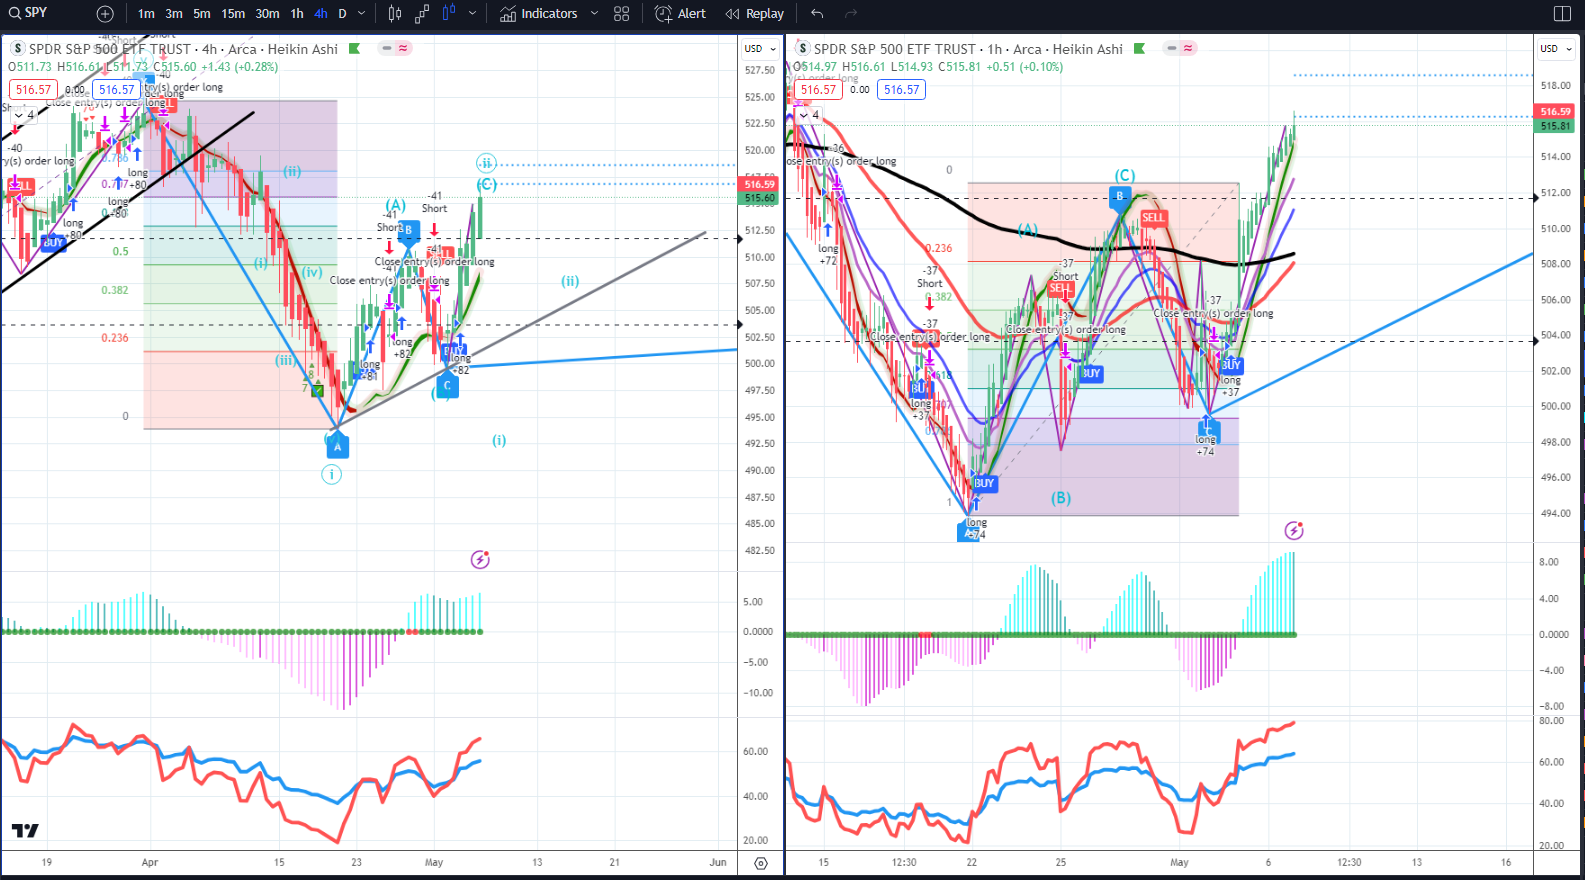This screenshot has height=880, width=1585.
Task: Open the USD currency dropdown on 1h chart
Action: click(1555, 48)
